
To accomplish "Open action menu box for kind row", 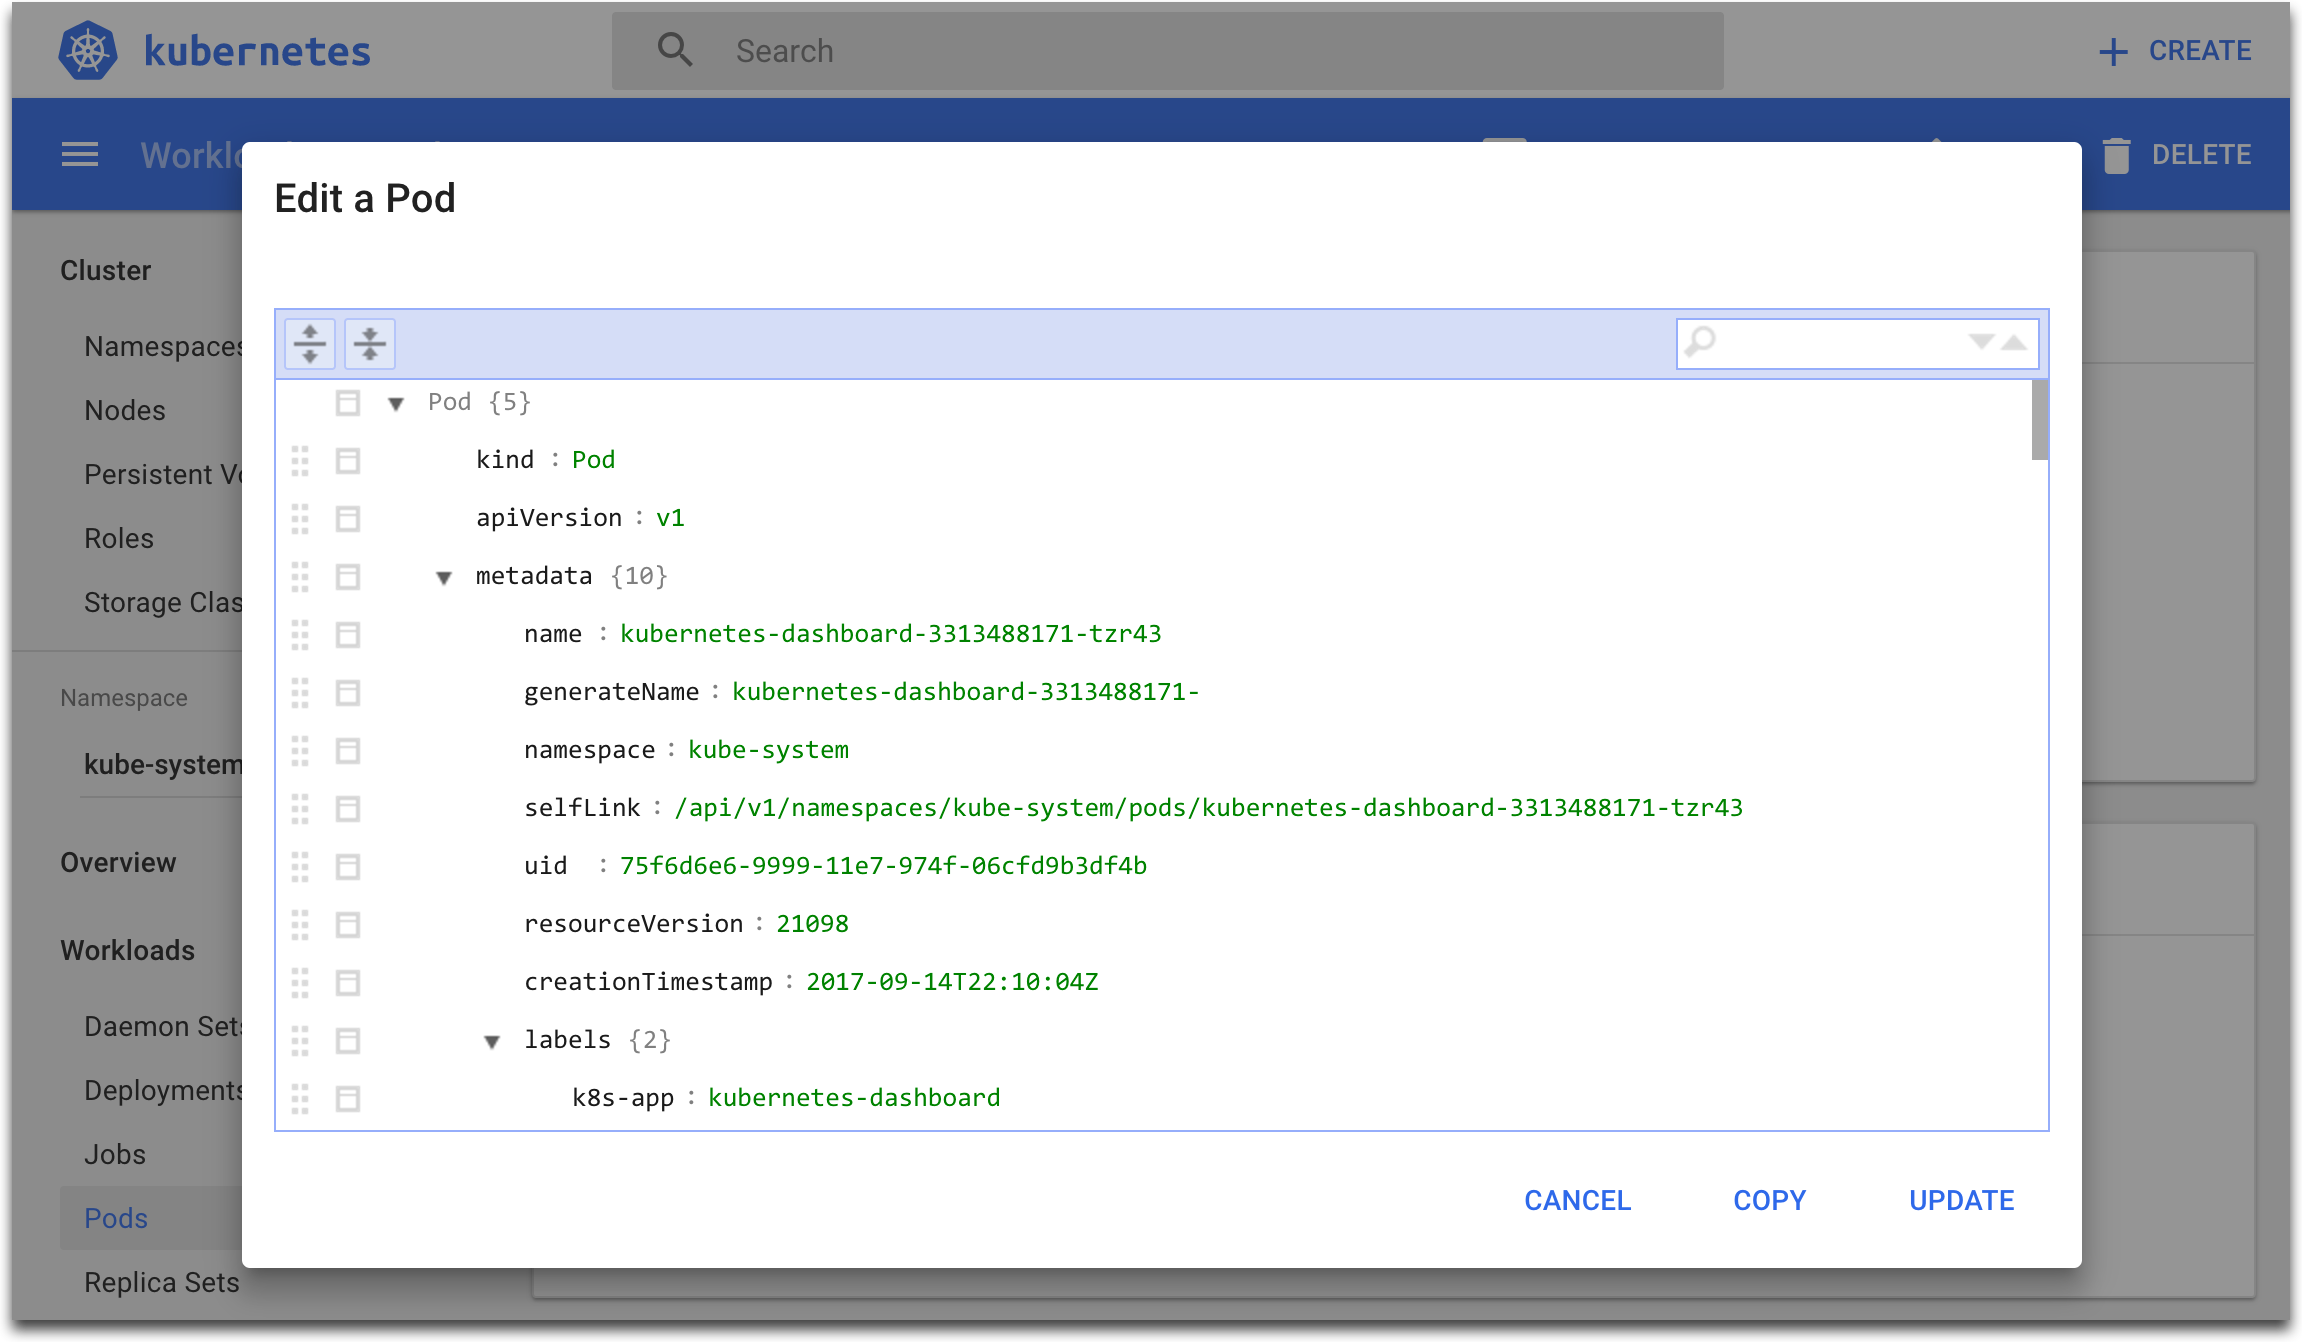I will click(348, 461).
